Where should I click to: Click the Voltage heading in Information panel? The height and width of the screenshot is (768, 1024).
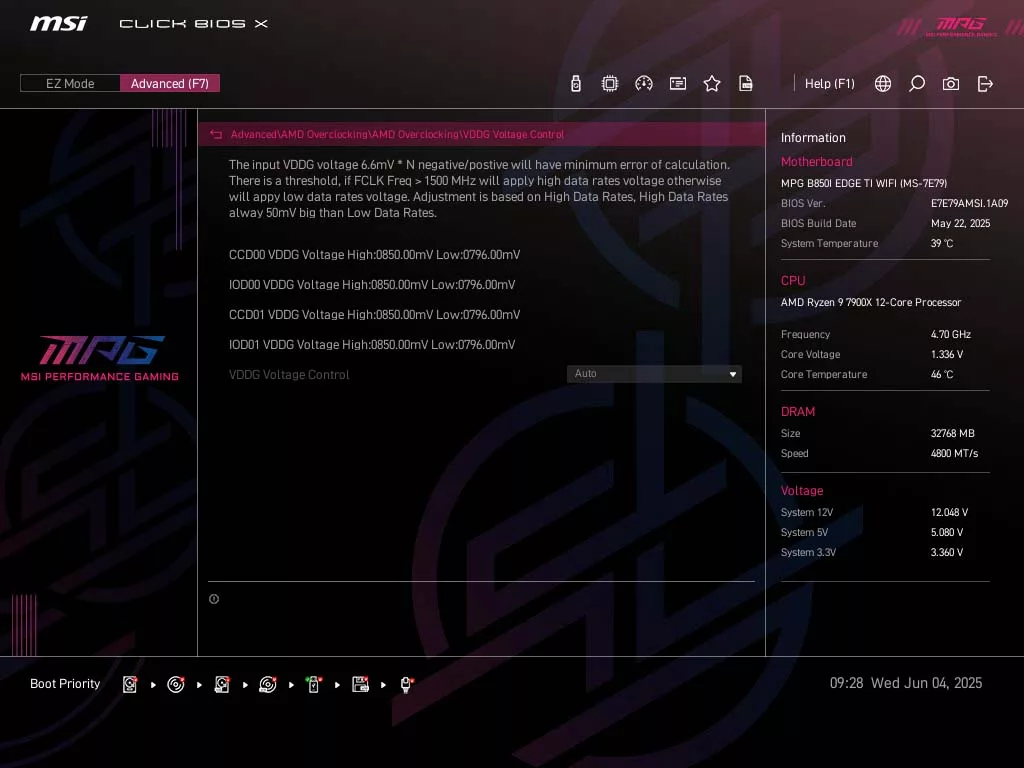[802, 490]
